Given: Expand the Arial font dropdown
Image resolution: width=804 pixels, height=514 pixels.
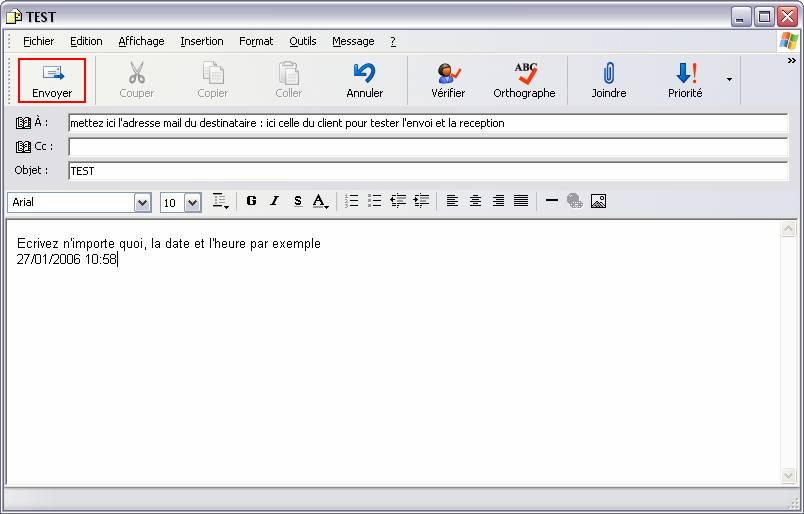Looking at the screenshot, I should click(143, 203).
